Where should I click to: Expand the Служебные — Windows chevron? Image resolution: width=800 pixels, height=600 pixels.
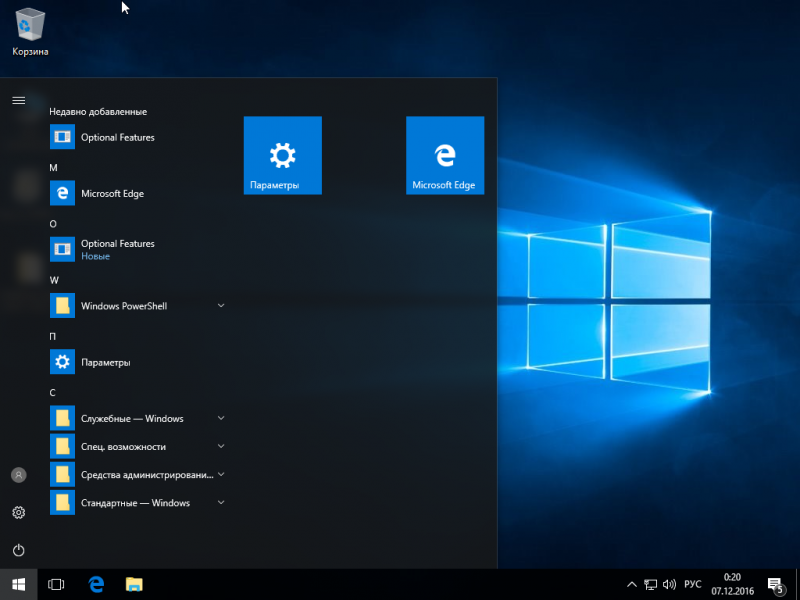point(221,418)
